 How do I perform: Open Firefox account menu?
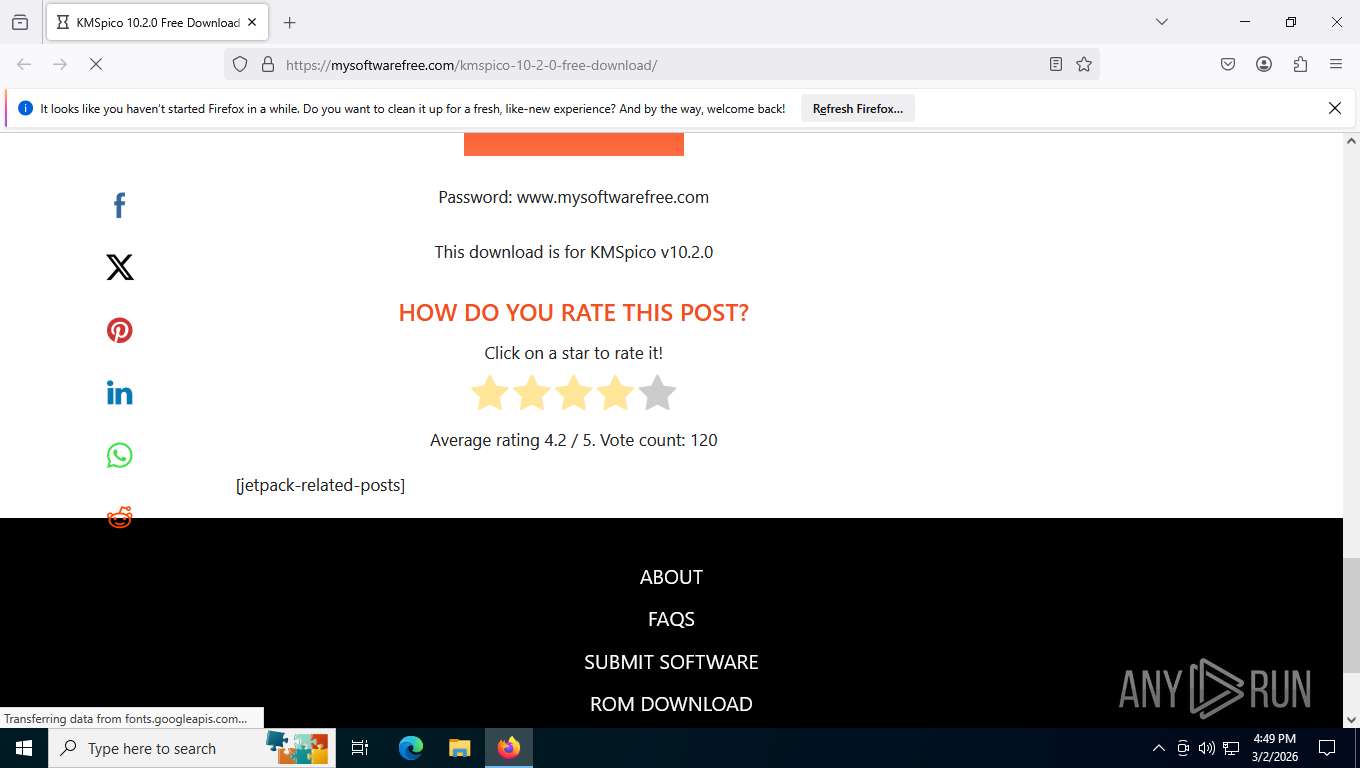click(x=1264, y=64)
